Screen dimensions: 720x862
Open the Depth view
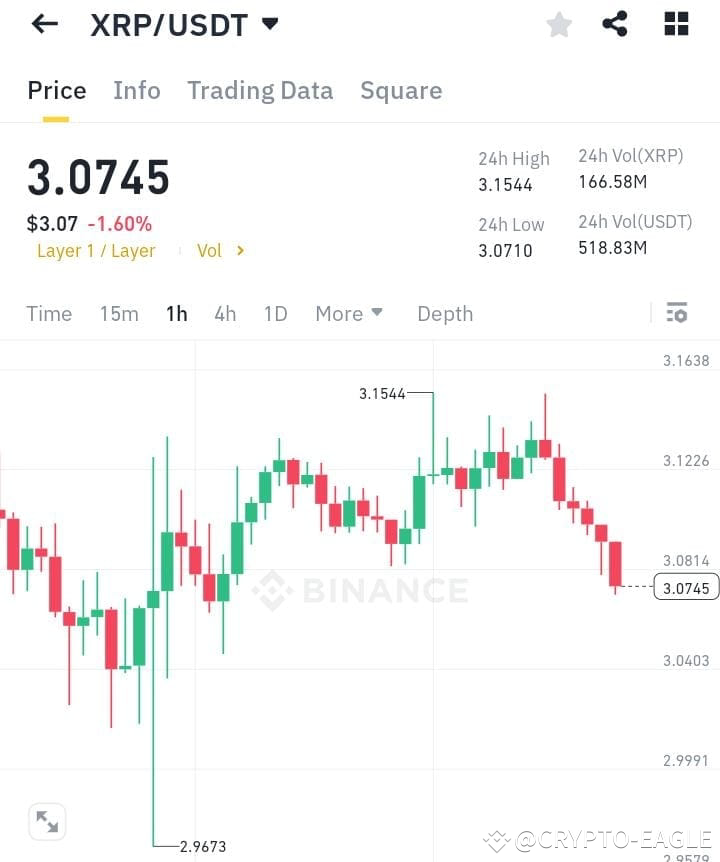point(445,313)
